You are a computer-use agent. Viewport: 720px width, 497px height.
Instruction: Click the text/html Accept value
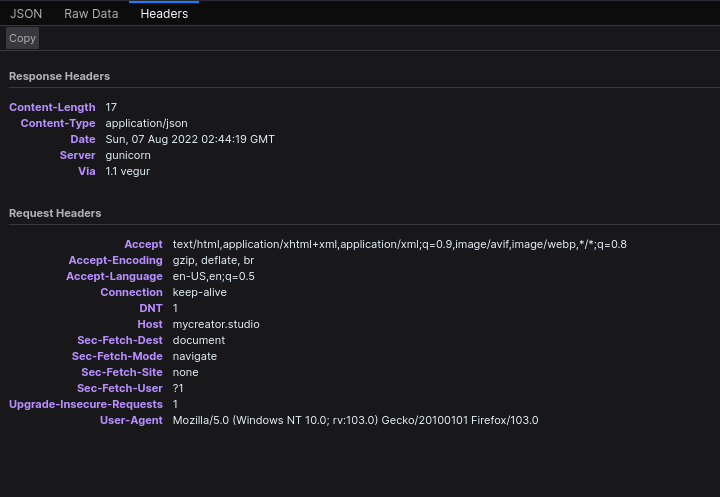pyautogui.click(x=399, y=244)
